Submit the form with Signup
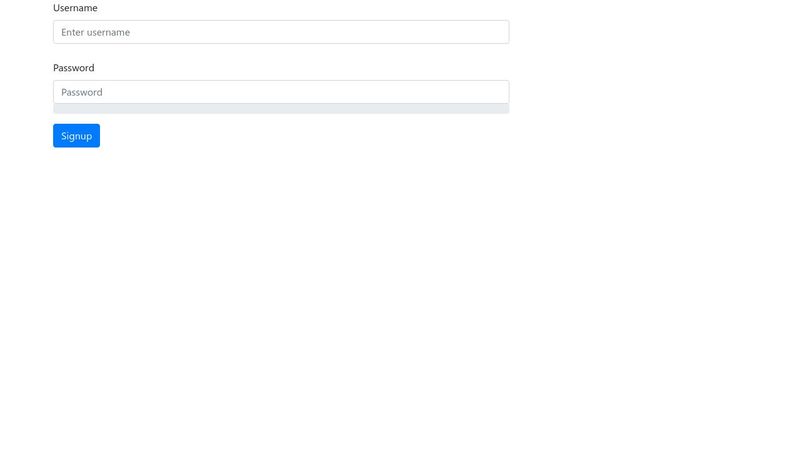The width and height of the screenshot is (800, 450). [x=77, y=136]
